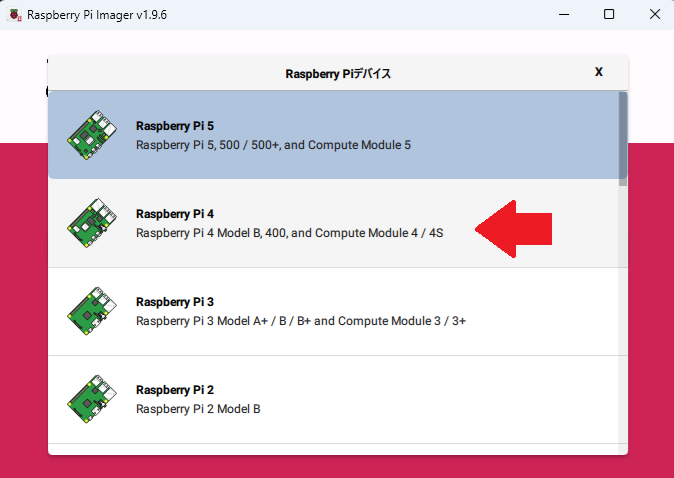Minimize the Raspberry Pi Imager window
This screenshot has height=478, width=674.
click(x=562, y=15)
